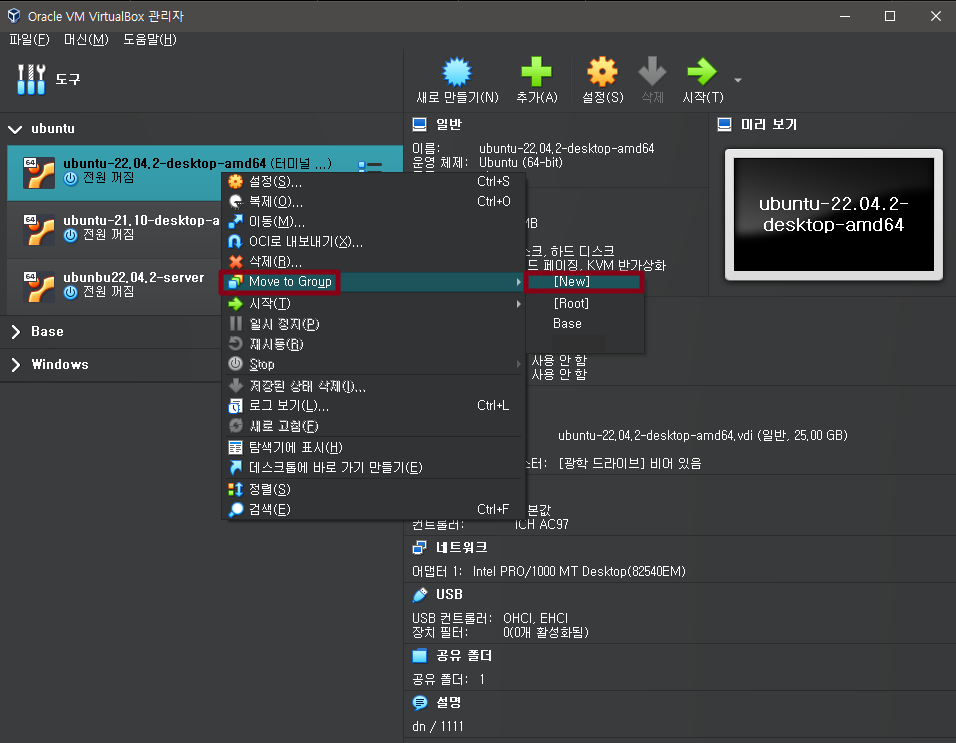
Task: Open Move to Group submenu arrow
Action: [x=518, y=282]
